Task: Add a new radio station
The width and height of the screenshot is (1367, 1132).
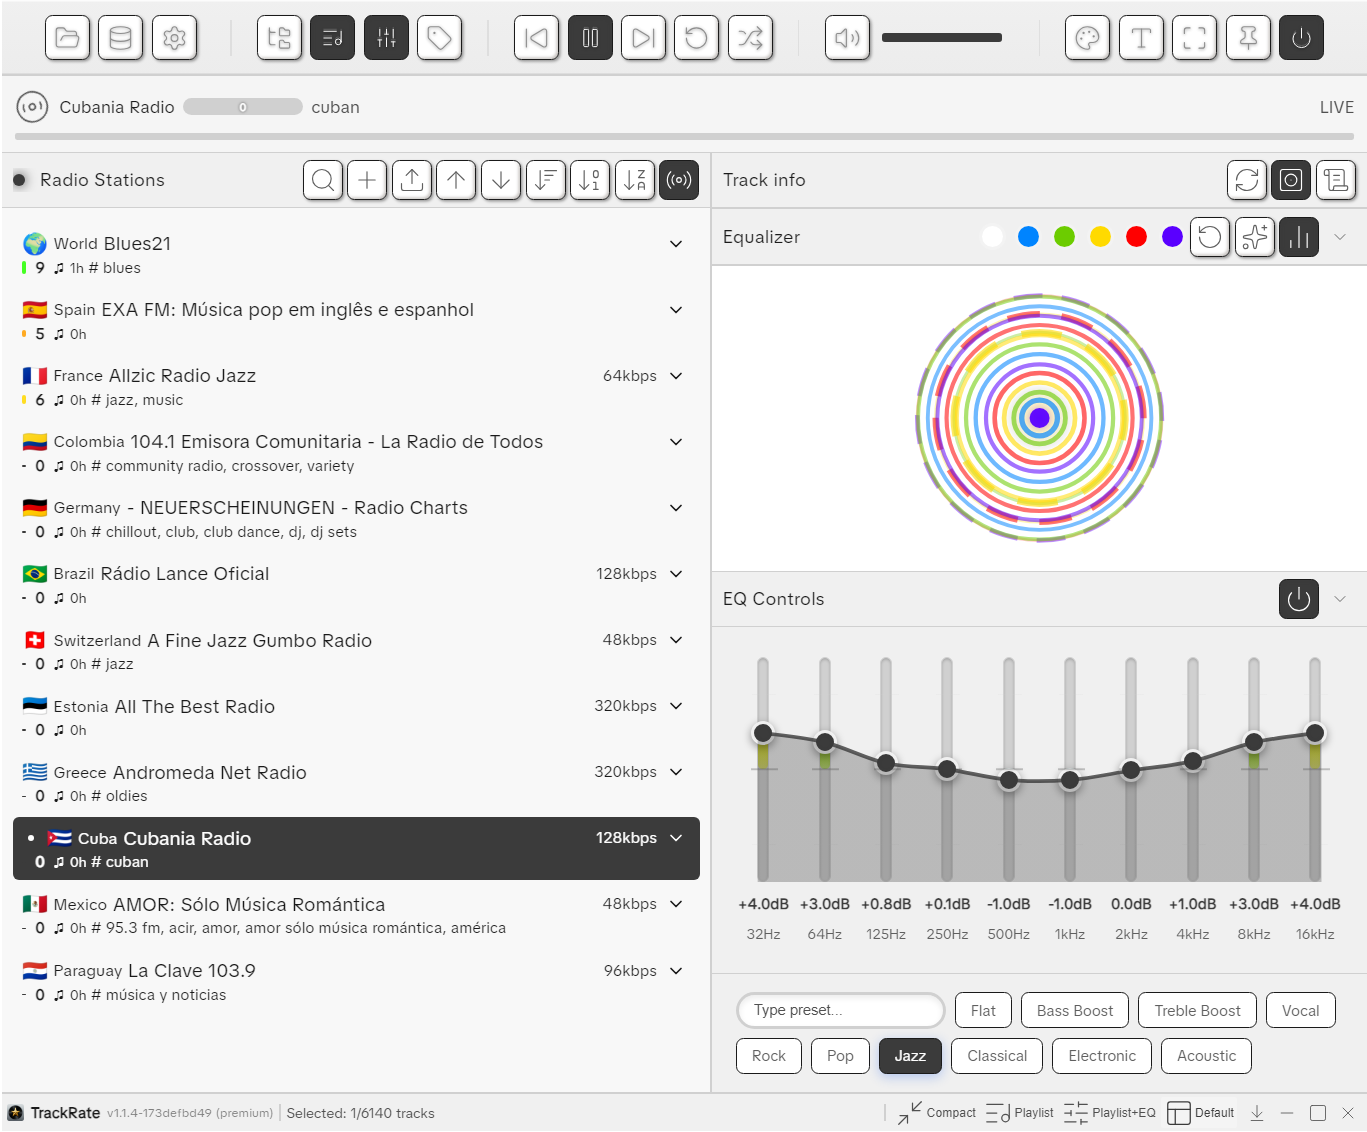Action: pos(367,180)
